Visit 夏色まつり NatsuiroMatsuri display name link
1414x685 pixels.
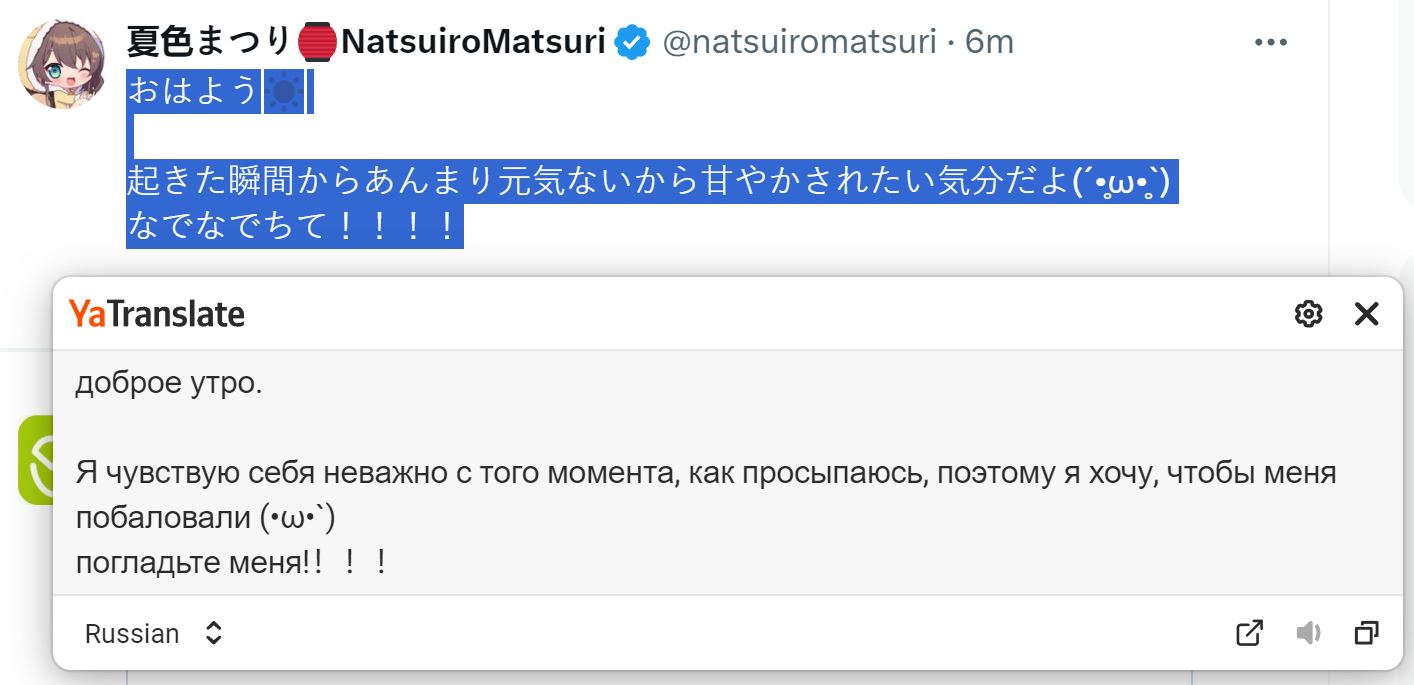point(366,42)
